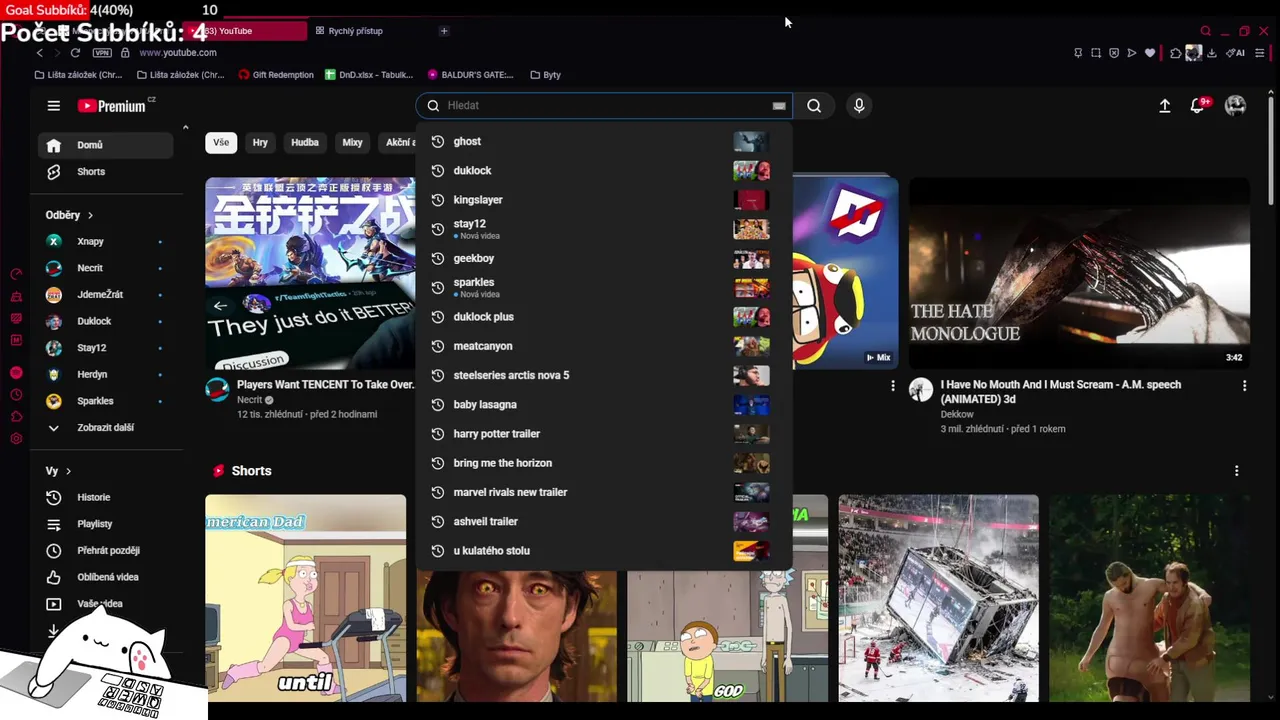Select the Hry filter chip
The image size is (1280, 720).
click(260, 143)
